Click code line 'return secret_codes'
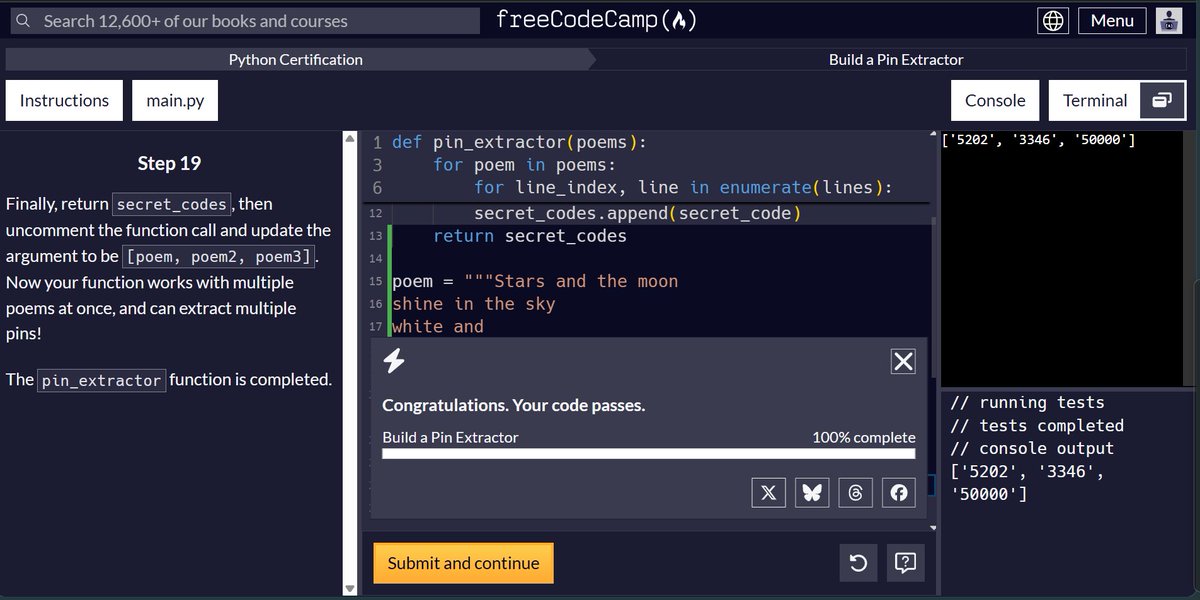1200x600 pixels. coord(530,236)
